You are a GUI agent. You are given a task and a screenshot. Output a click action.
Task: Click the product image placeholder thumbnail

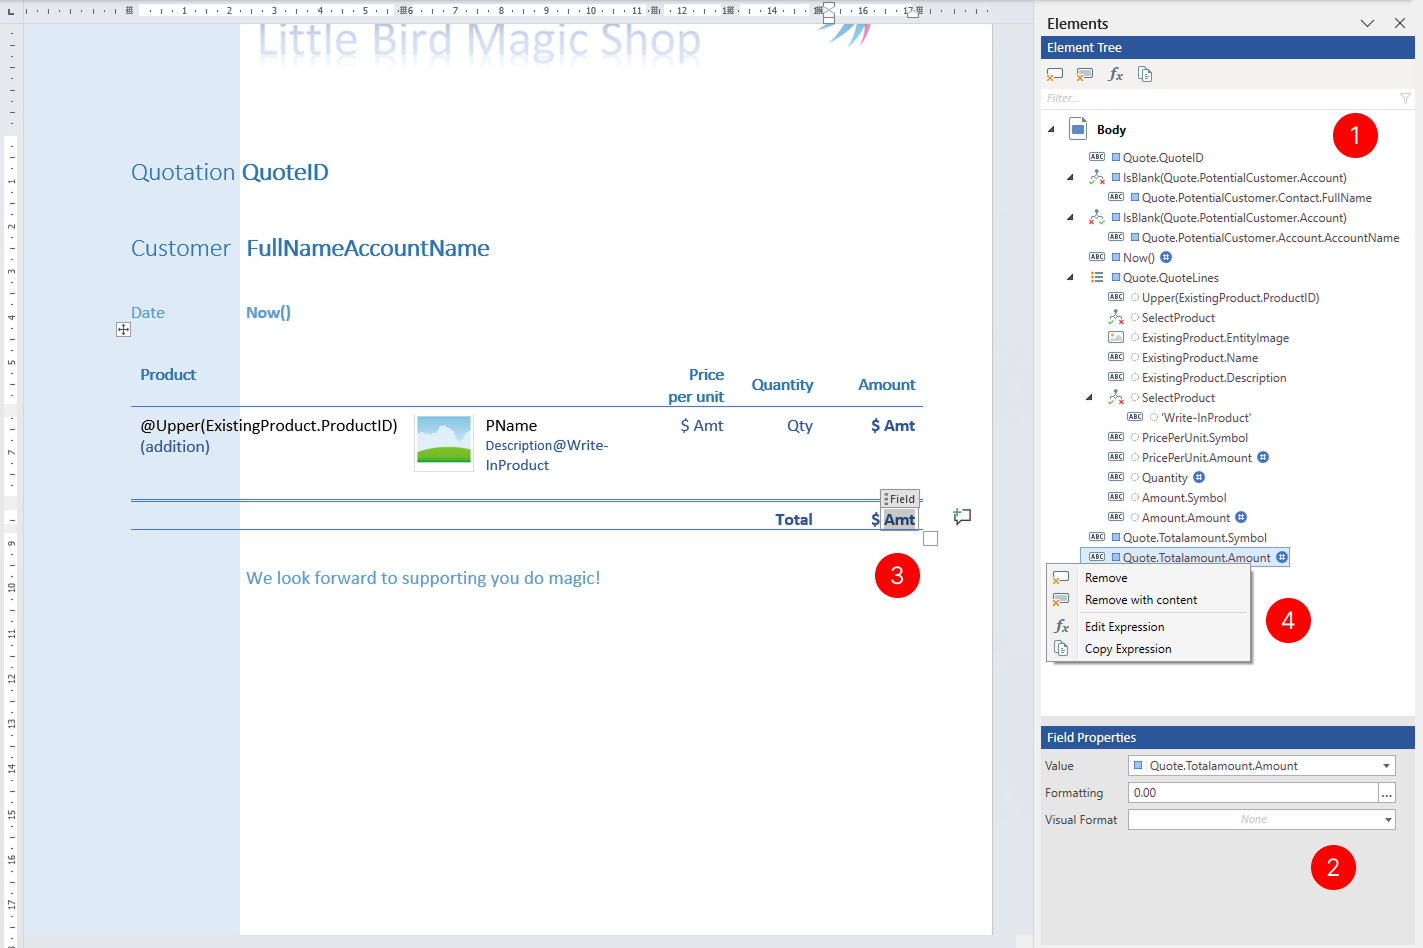(443, 441)
